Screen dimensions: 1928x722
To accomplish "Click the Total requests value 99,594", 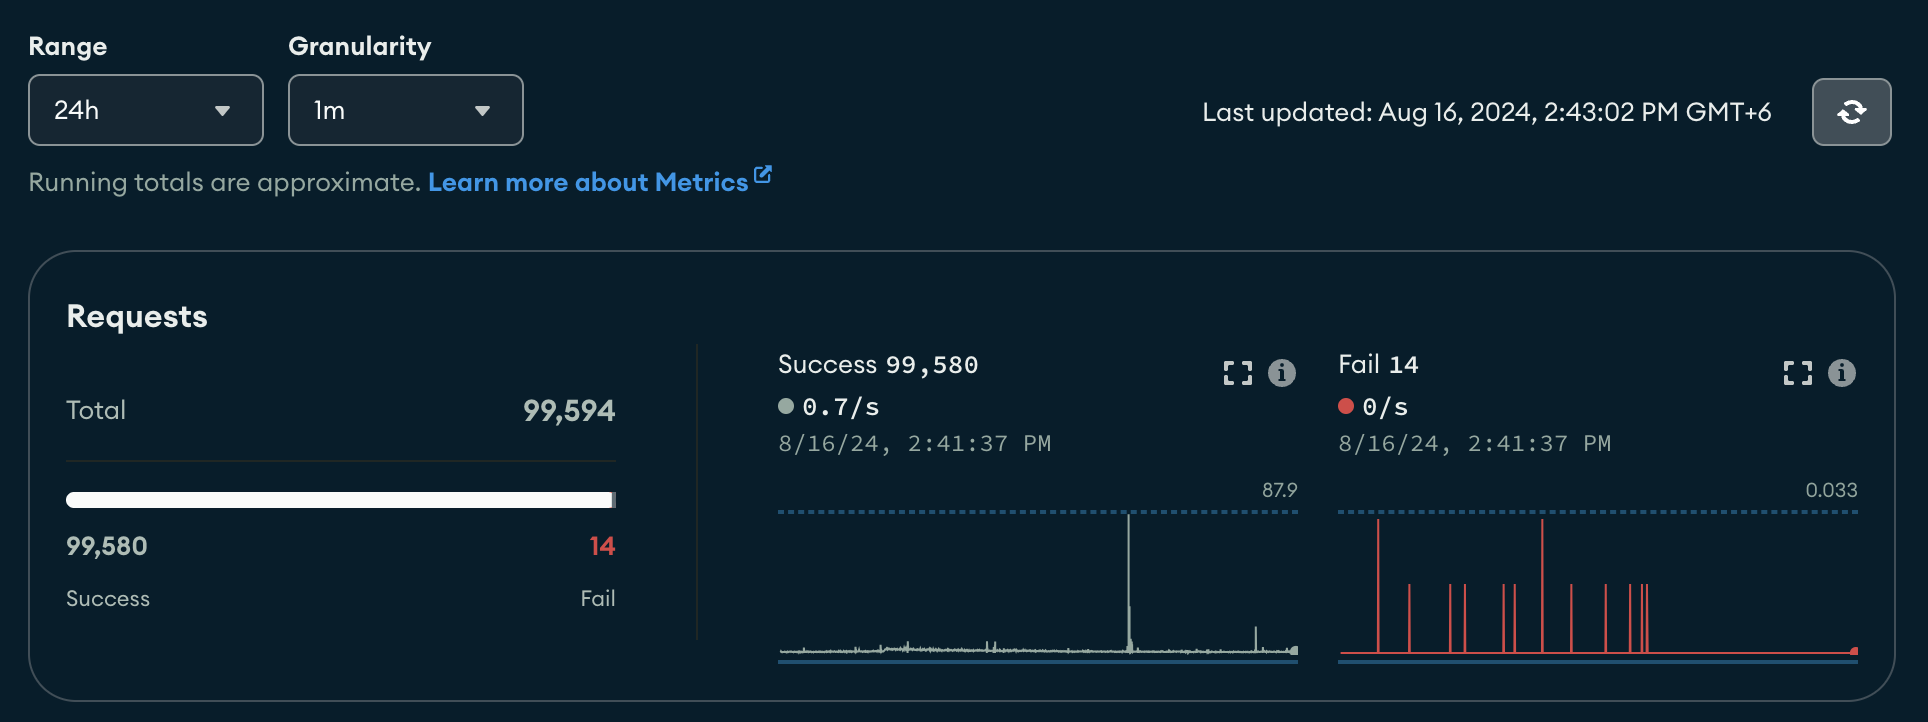I will (x=569, y=411).
